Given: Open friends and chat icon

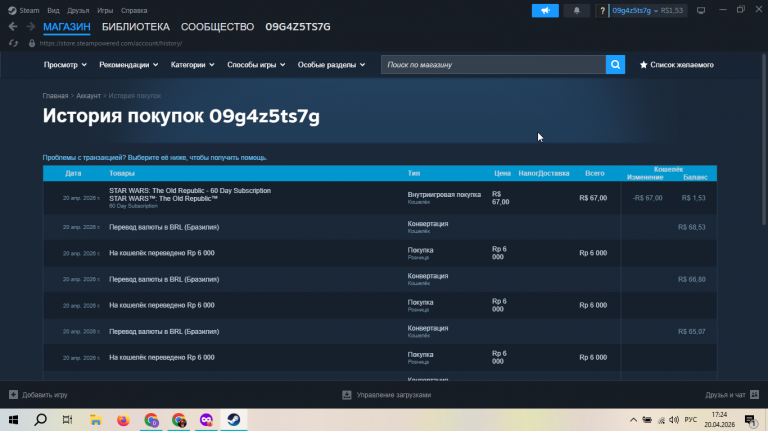Looking at the screenshot, I should [x=754, y=395].
